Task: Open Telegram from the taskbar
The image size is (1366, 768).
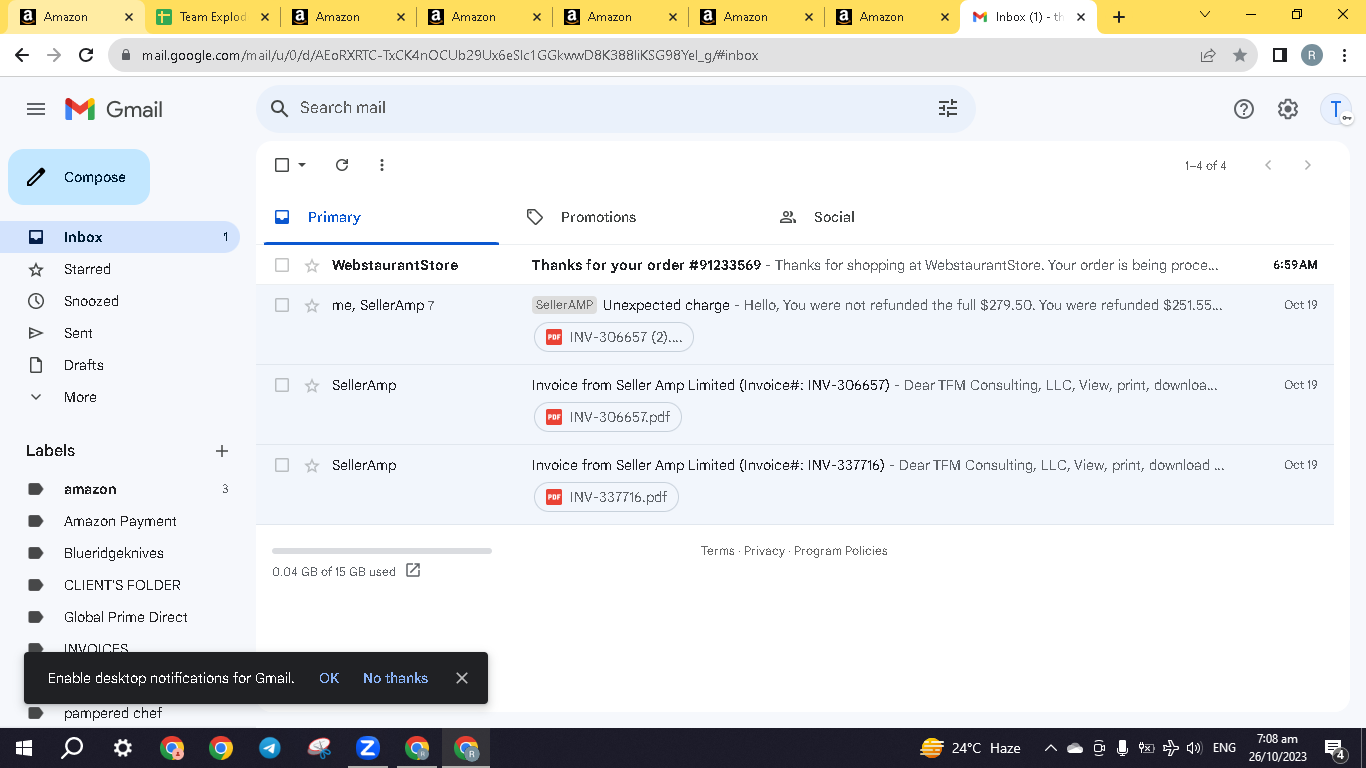Action: pos(270,748)
